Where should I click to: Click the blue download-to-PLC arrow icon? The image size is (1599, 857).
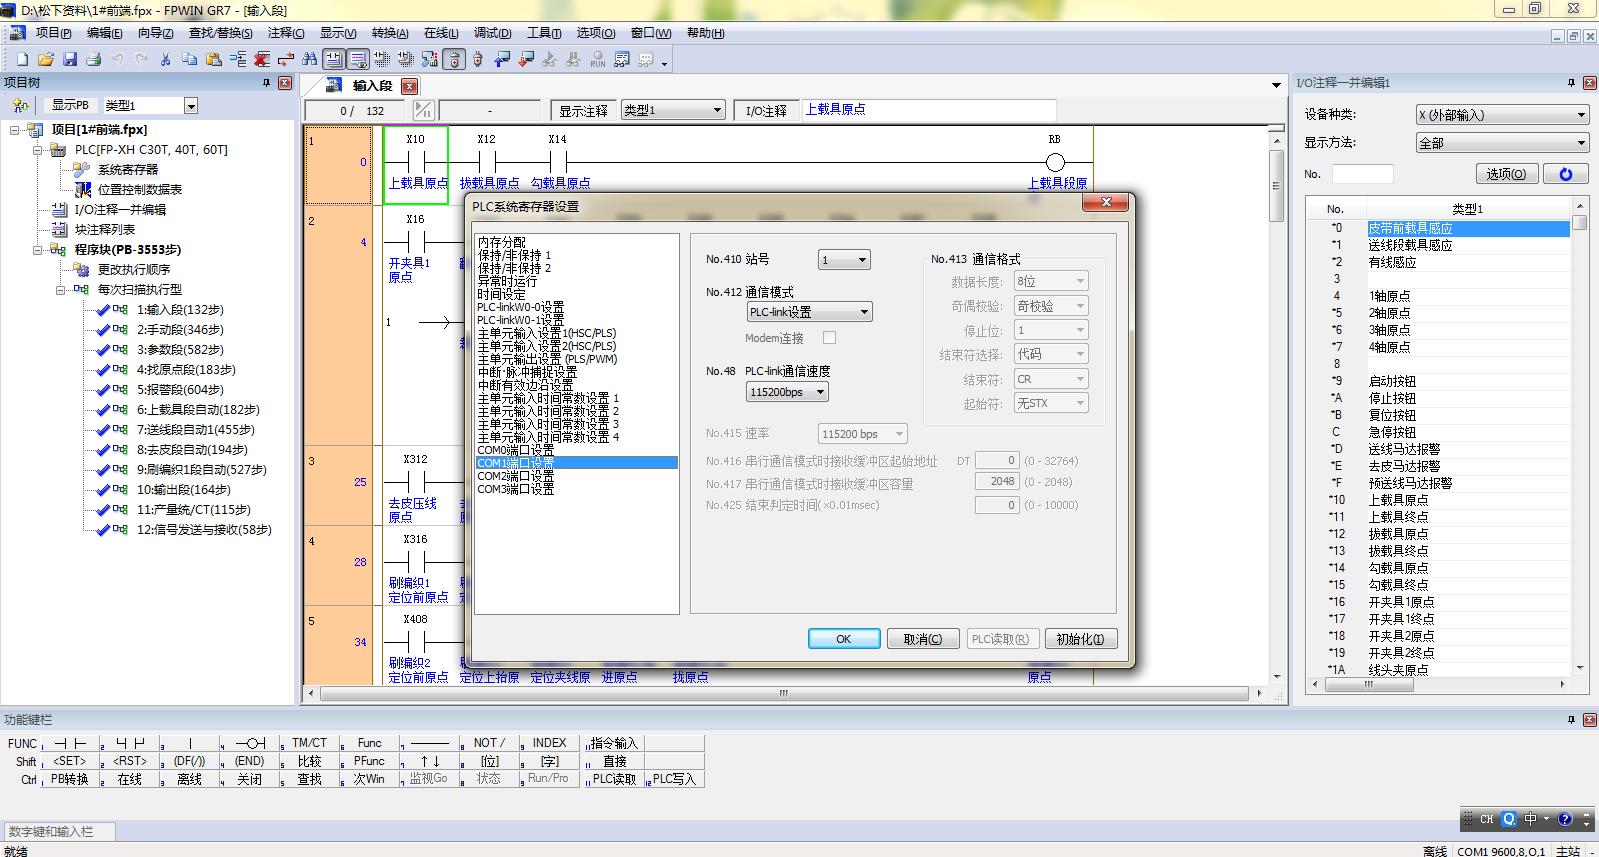tap(502, 60)
